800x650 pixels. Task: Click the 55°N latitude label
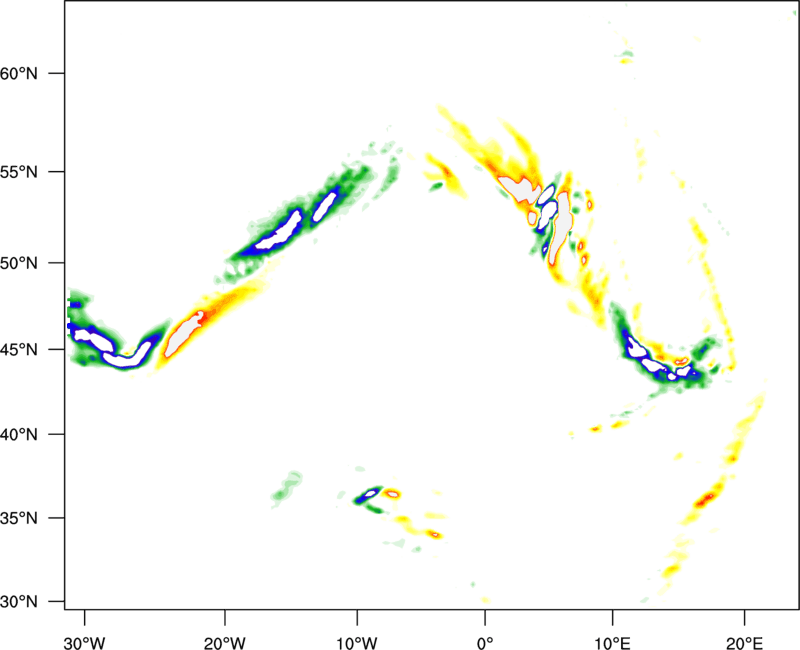pyautogui.click(x=19, y=172)
